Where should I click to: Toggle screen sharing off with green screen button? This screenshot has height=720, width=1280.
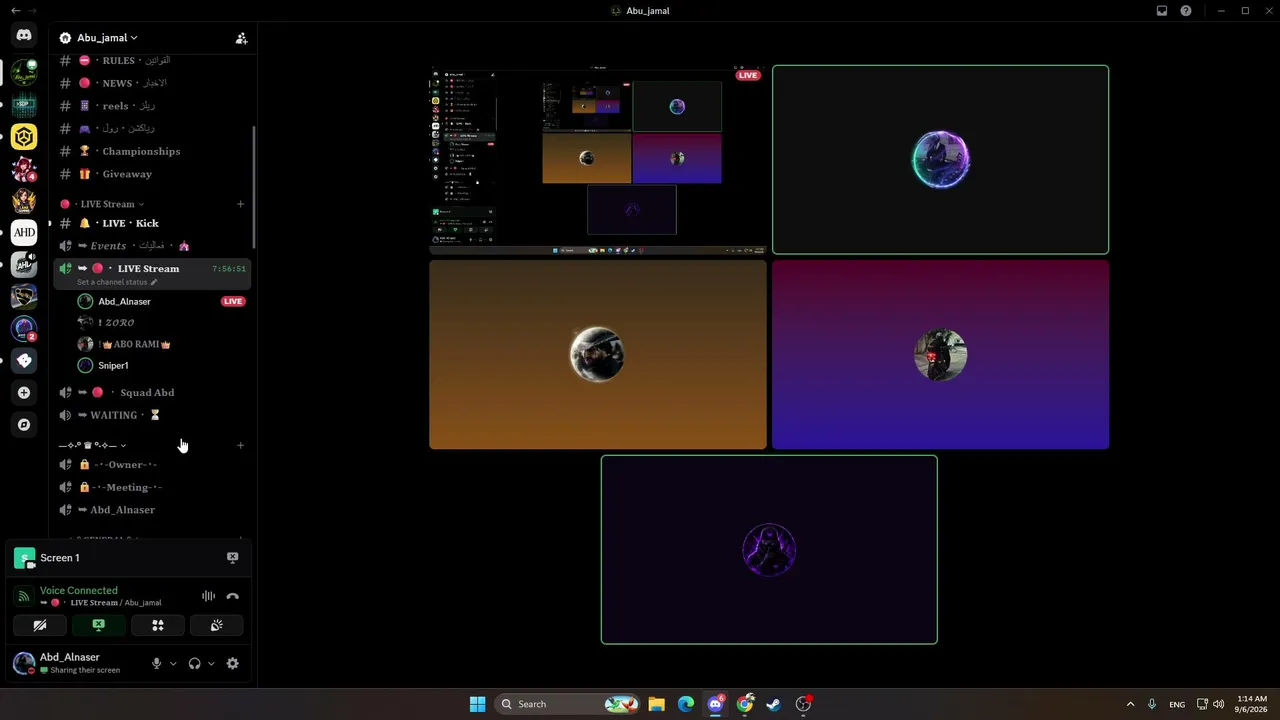[x=98, y=625]
